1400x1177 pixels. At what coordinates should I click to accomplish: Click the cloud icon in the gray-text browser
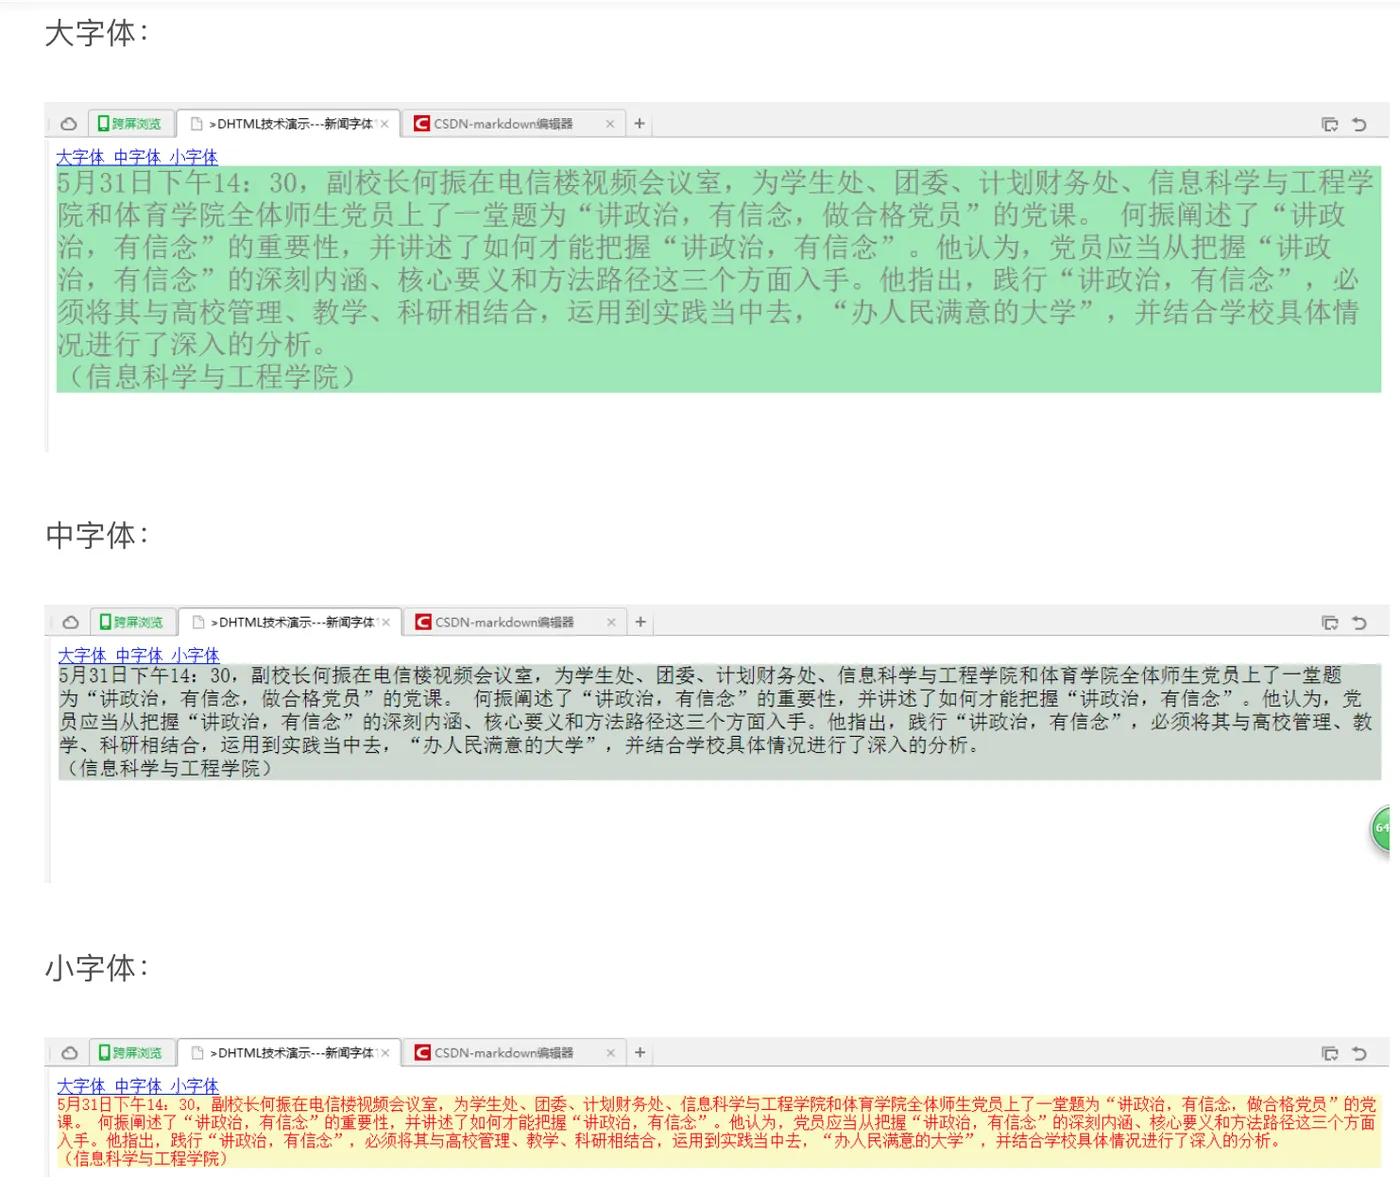70,622
